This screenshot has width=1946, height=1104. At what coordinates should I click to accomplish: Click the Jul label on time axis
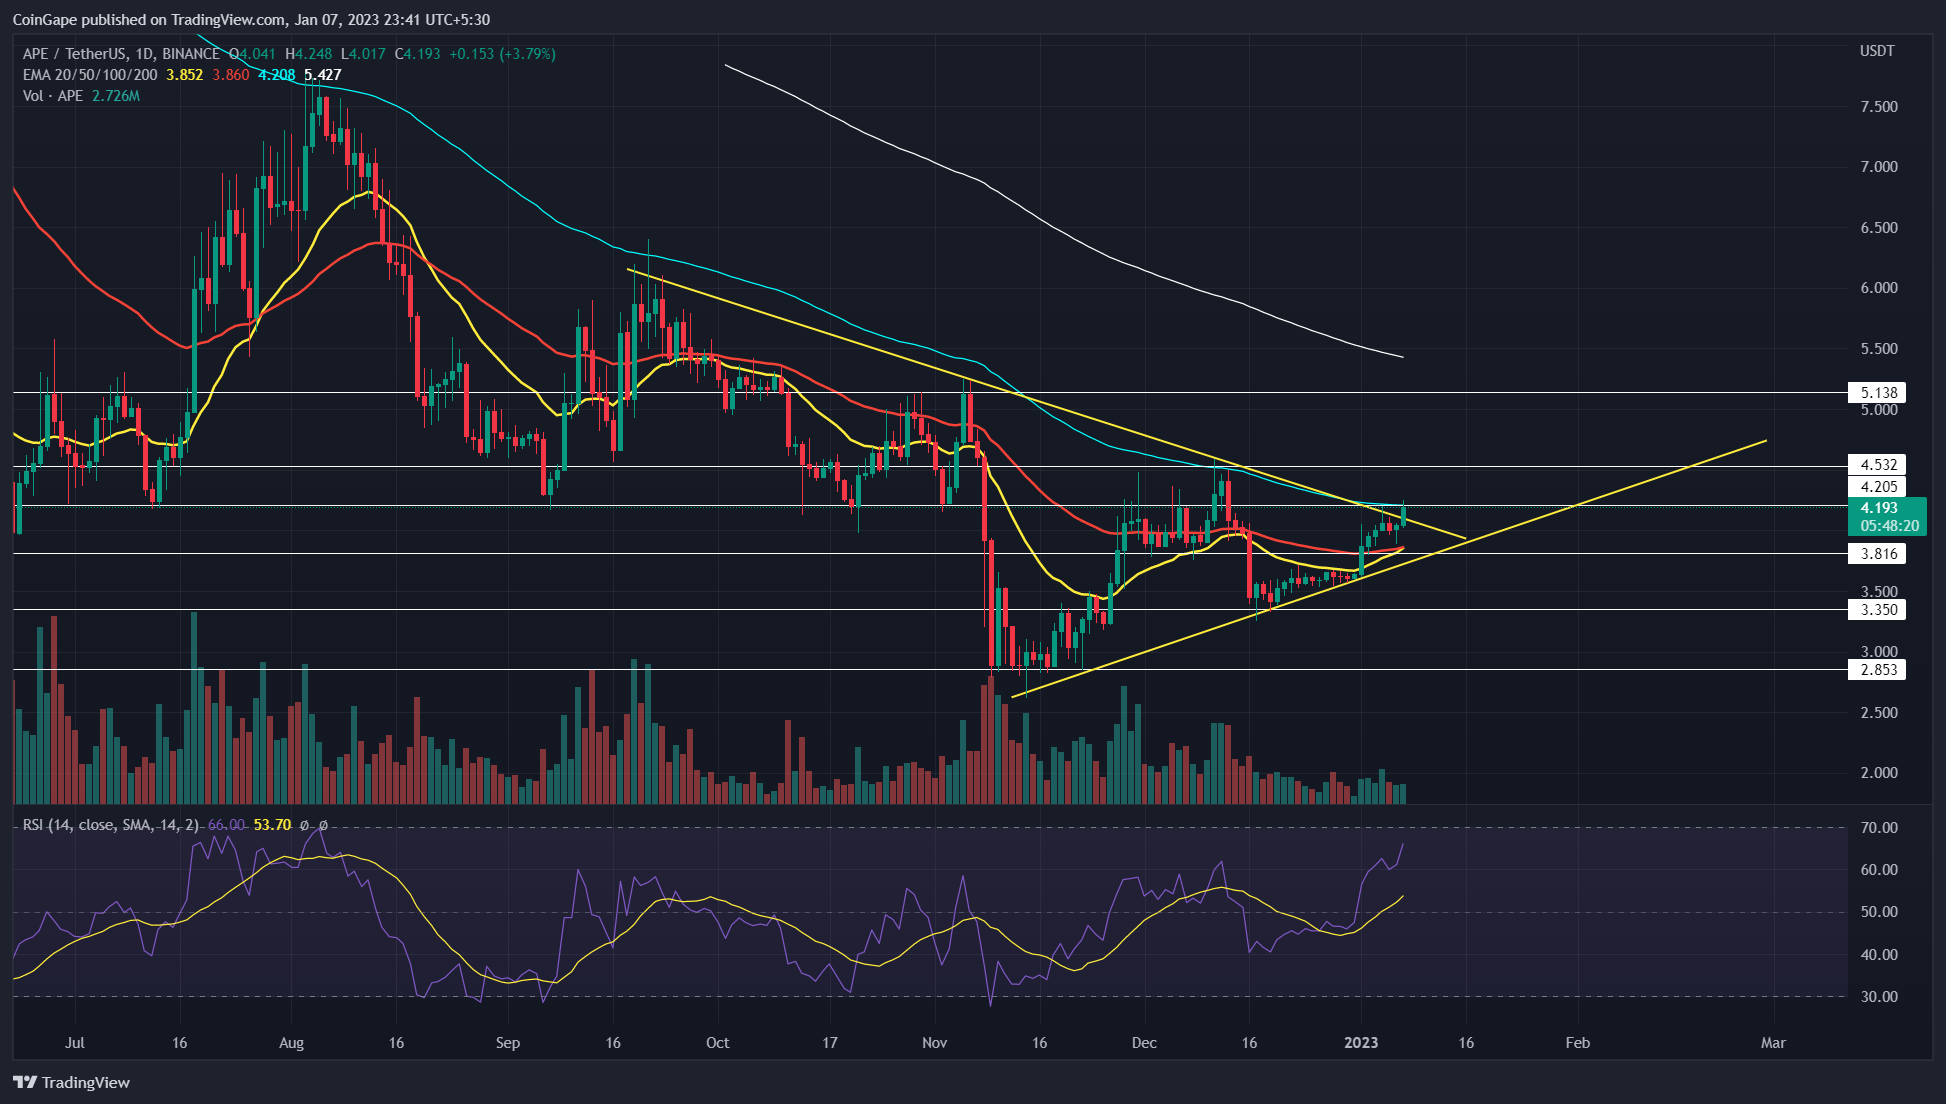(x=74, y=1043)
